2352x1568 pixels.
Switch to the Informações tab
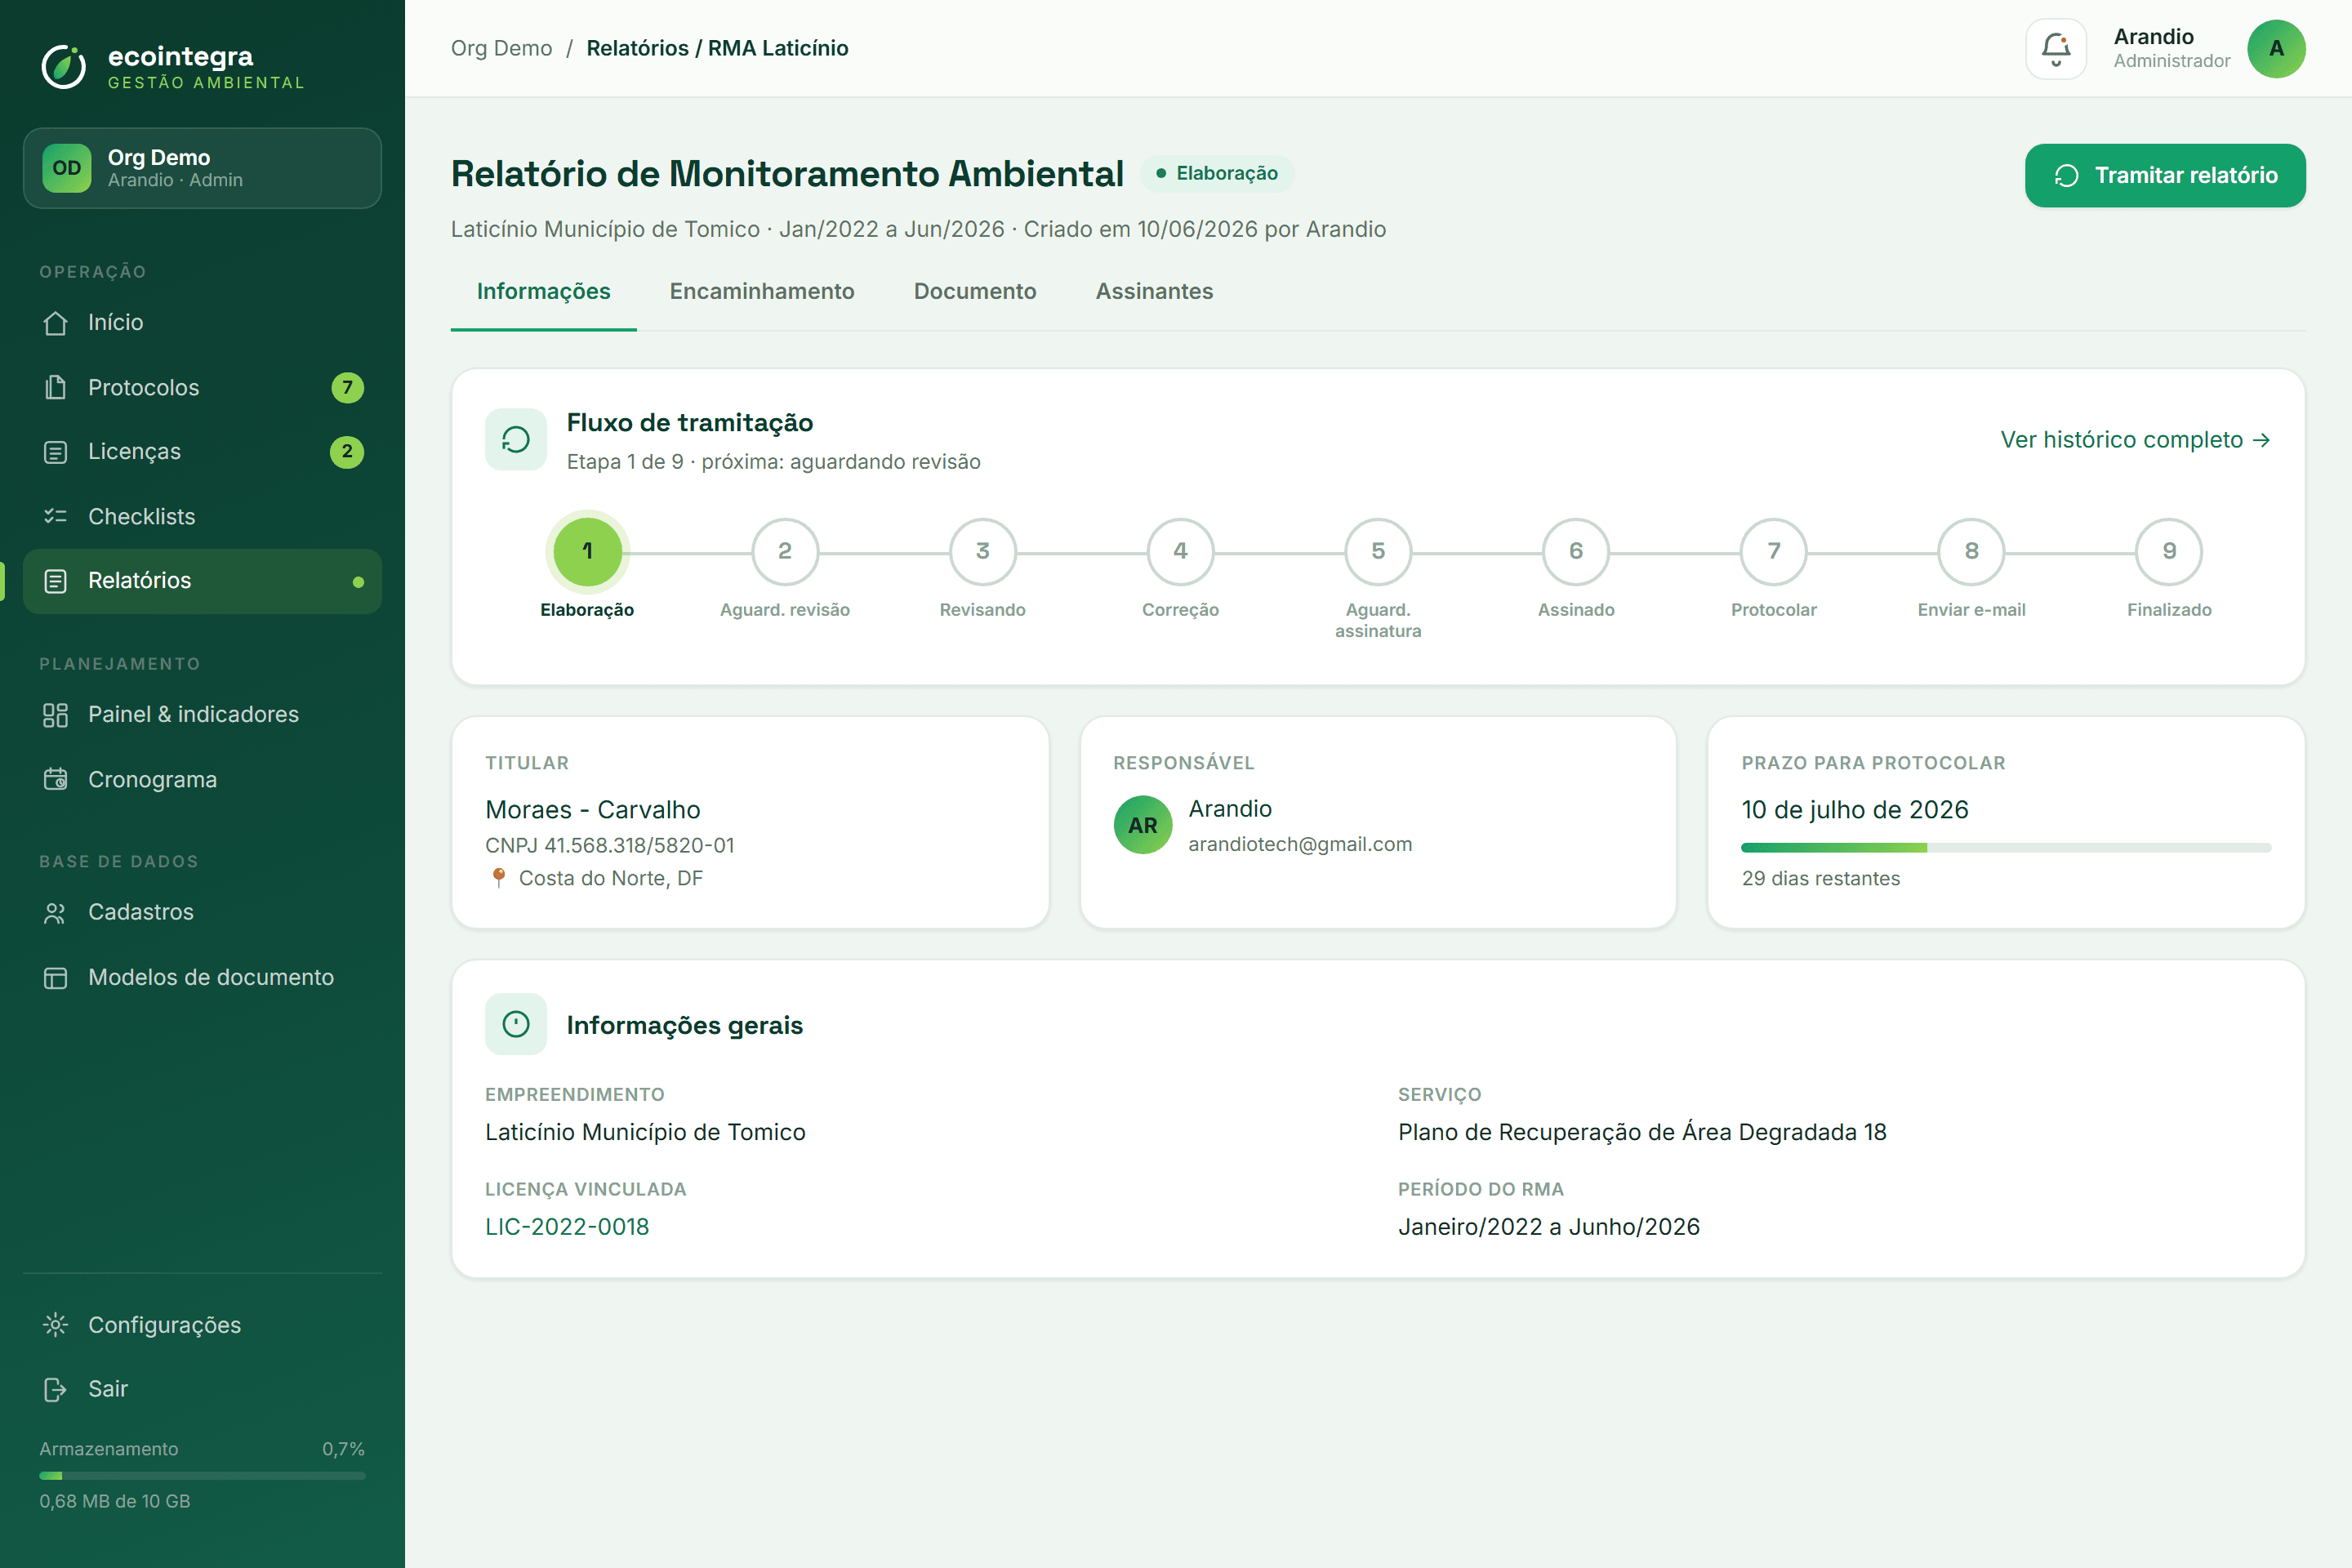[543, 291]
